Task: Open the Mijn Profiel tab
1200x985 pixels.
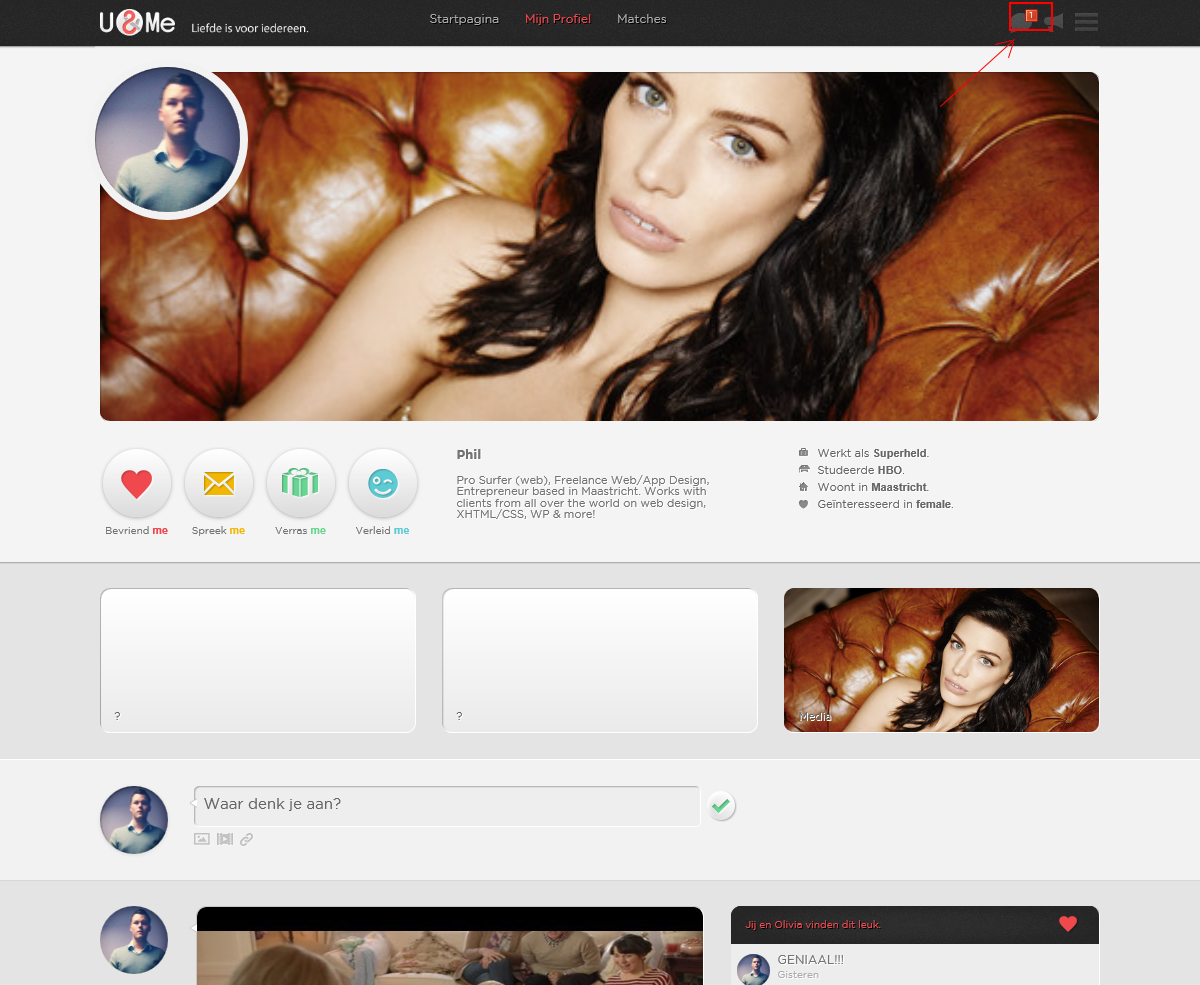Action: [x=557, y=19]
